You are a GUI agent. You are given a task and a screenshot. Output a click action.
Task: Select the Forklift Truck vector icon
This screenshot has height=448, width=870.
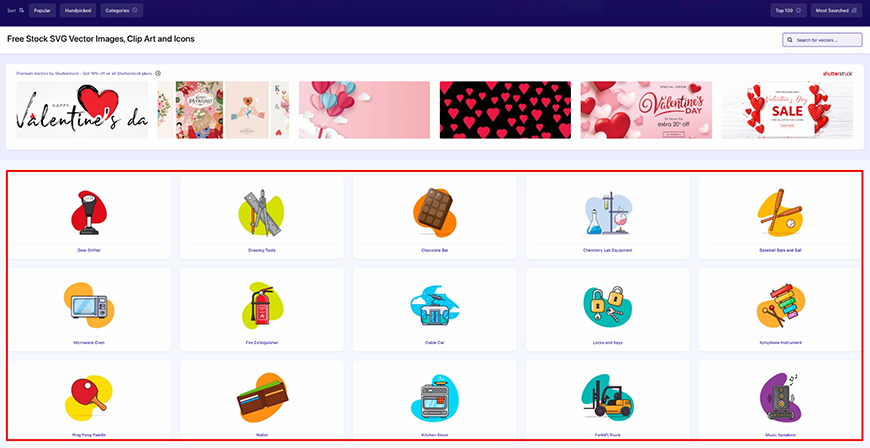tap(608, 397)
